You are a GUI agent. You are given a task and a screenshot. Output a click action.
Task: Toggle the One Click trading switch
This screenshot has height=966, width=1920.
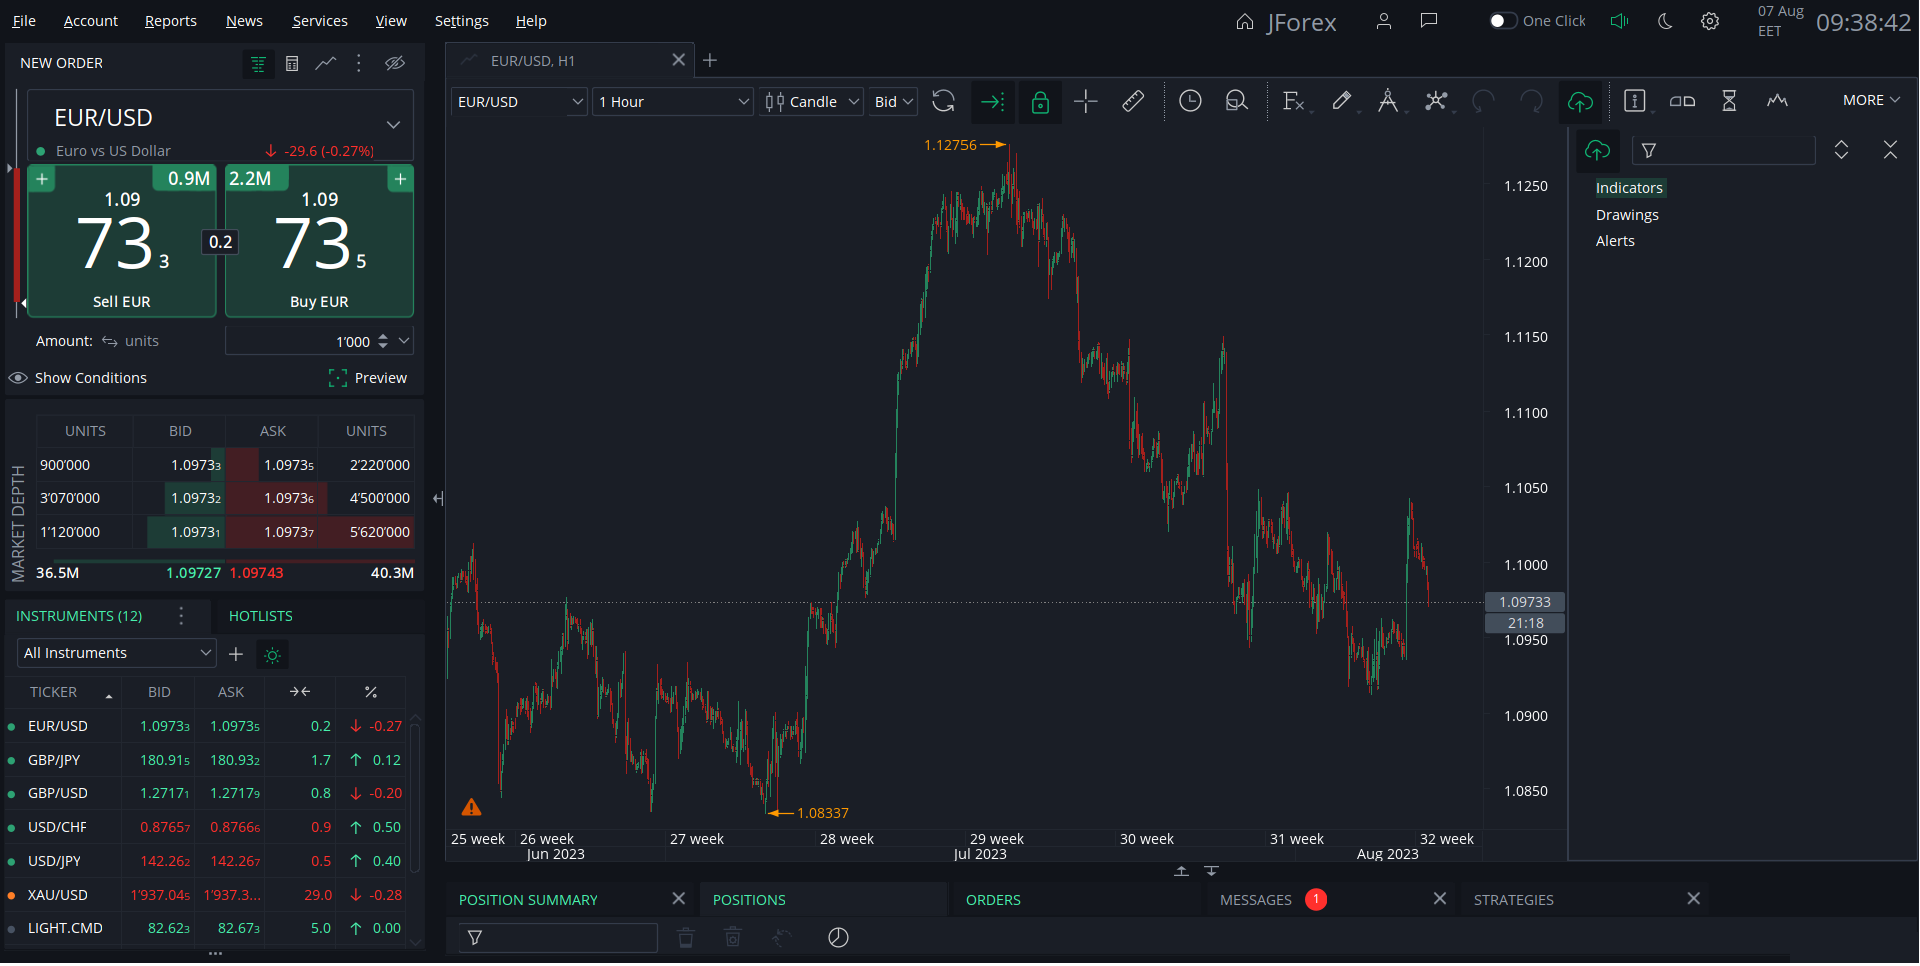pos(1503,21)
